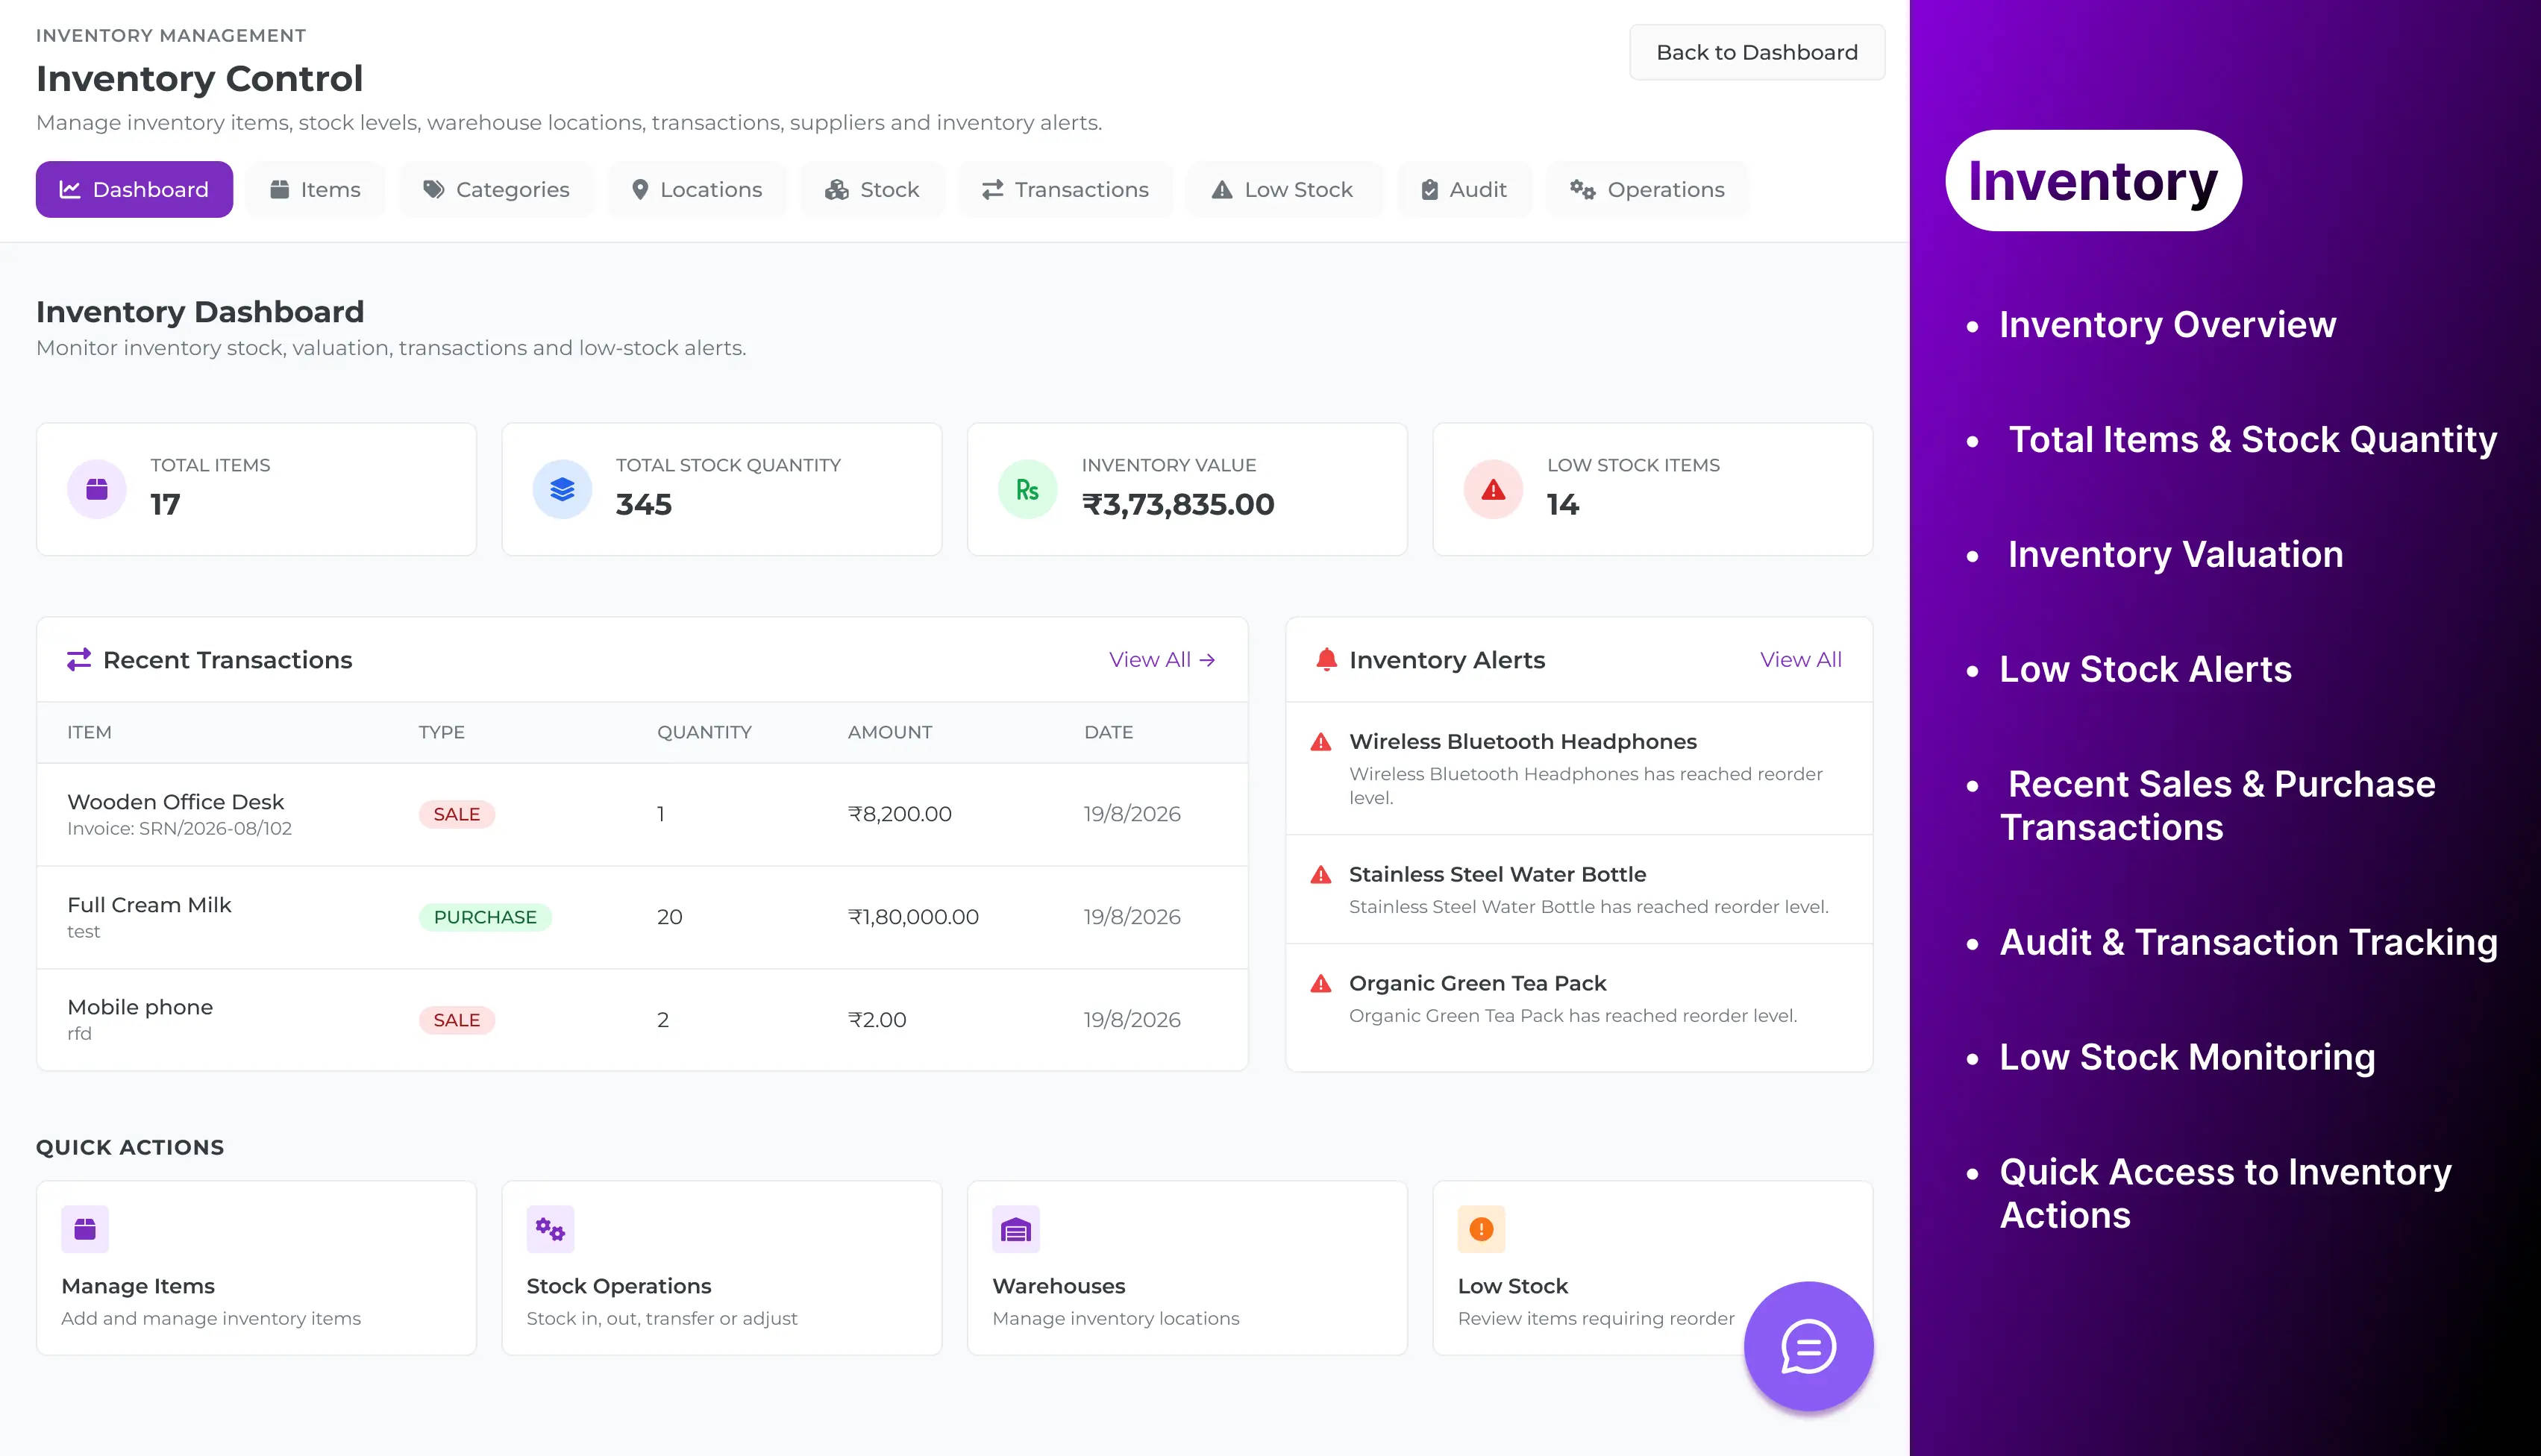The height and width of the screenshot is (1456, 2541).
Task: Click the Recent Transactions swap arrows icon
Action: pos(79,660)
